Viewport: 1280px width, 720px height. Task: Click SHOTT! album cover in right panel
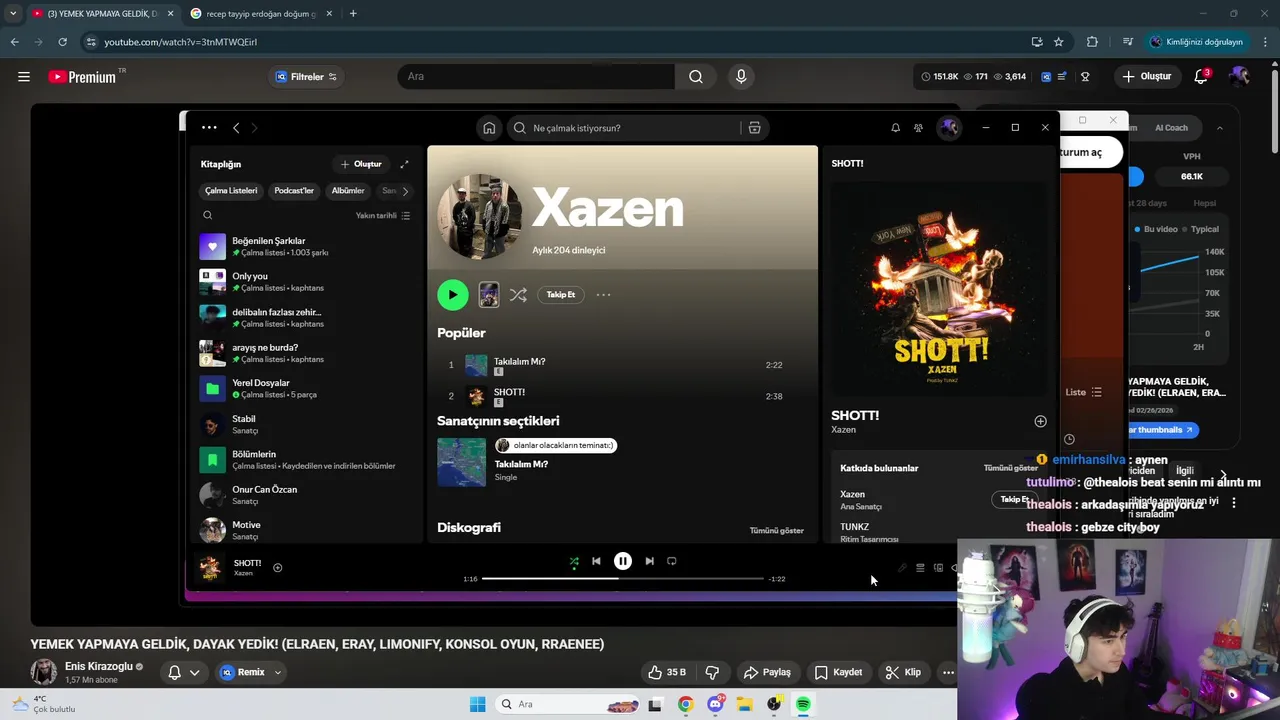942,290
